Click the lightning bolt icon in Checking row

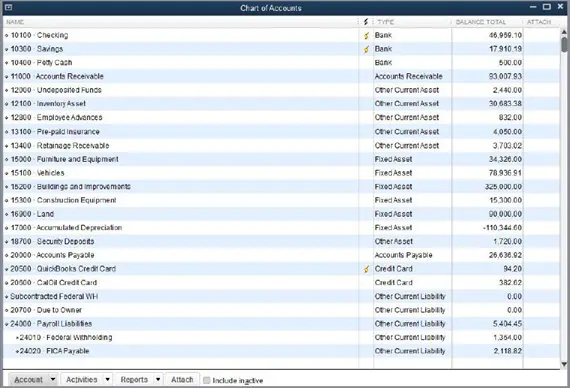pyautogui.click(x=366, y=36)
